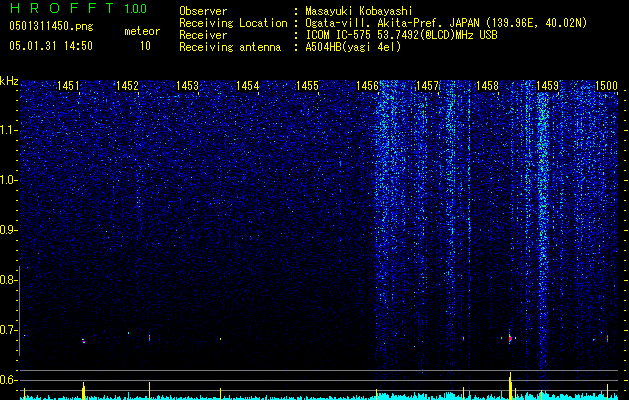Click the 1.1 kHz frequency tick
The height and width of the screenshot is (400, 629).
tap(9, 130)
